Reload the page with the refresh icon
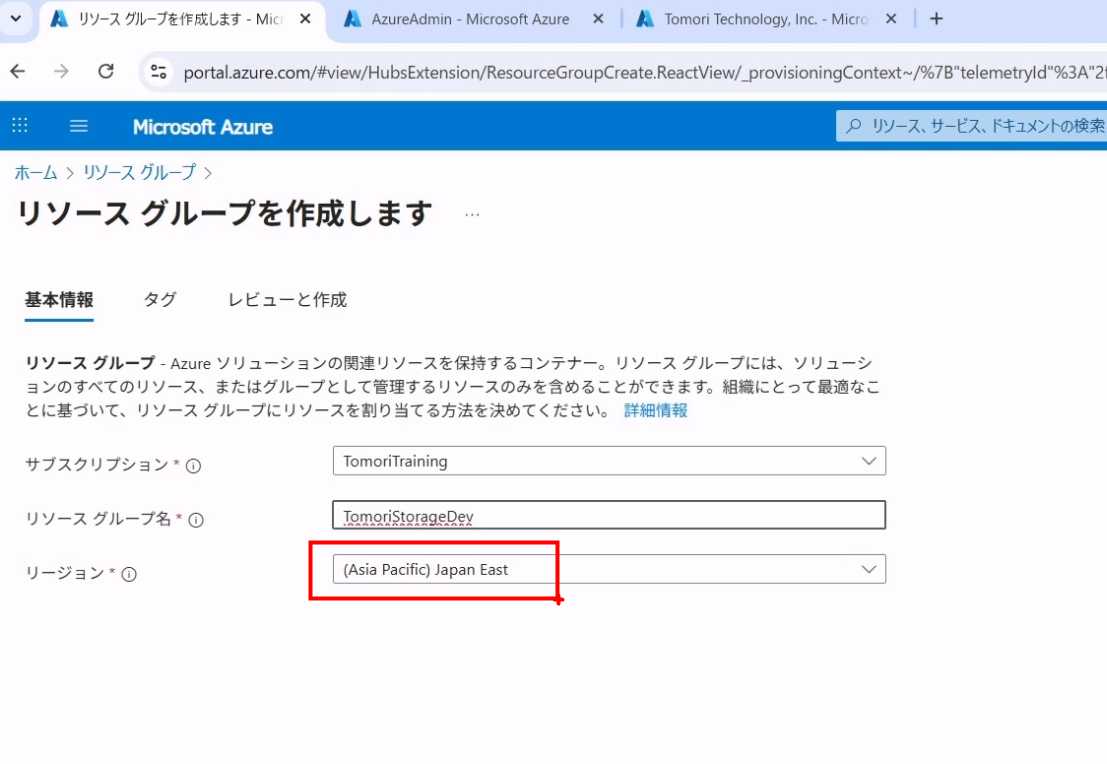1107x764 pixels. 106,71
